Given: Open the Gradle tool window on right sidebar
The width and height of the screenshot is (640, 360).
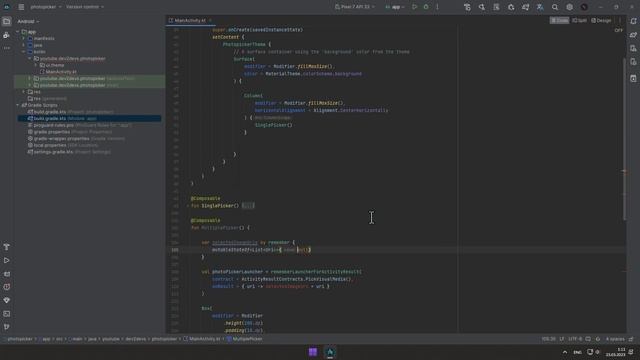Looking at the screenshot, I should pyautogui.click(x=633, y=35).
